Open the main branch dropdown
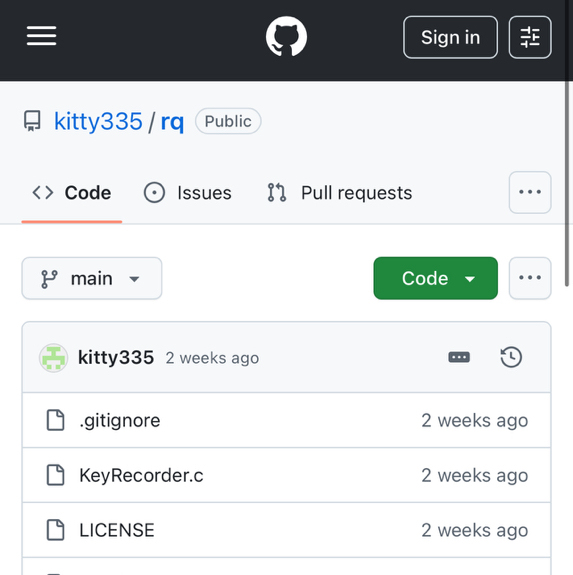 [x=92, y=278]
